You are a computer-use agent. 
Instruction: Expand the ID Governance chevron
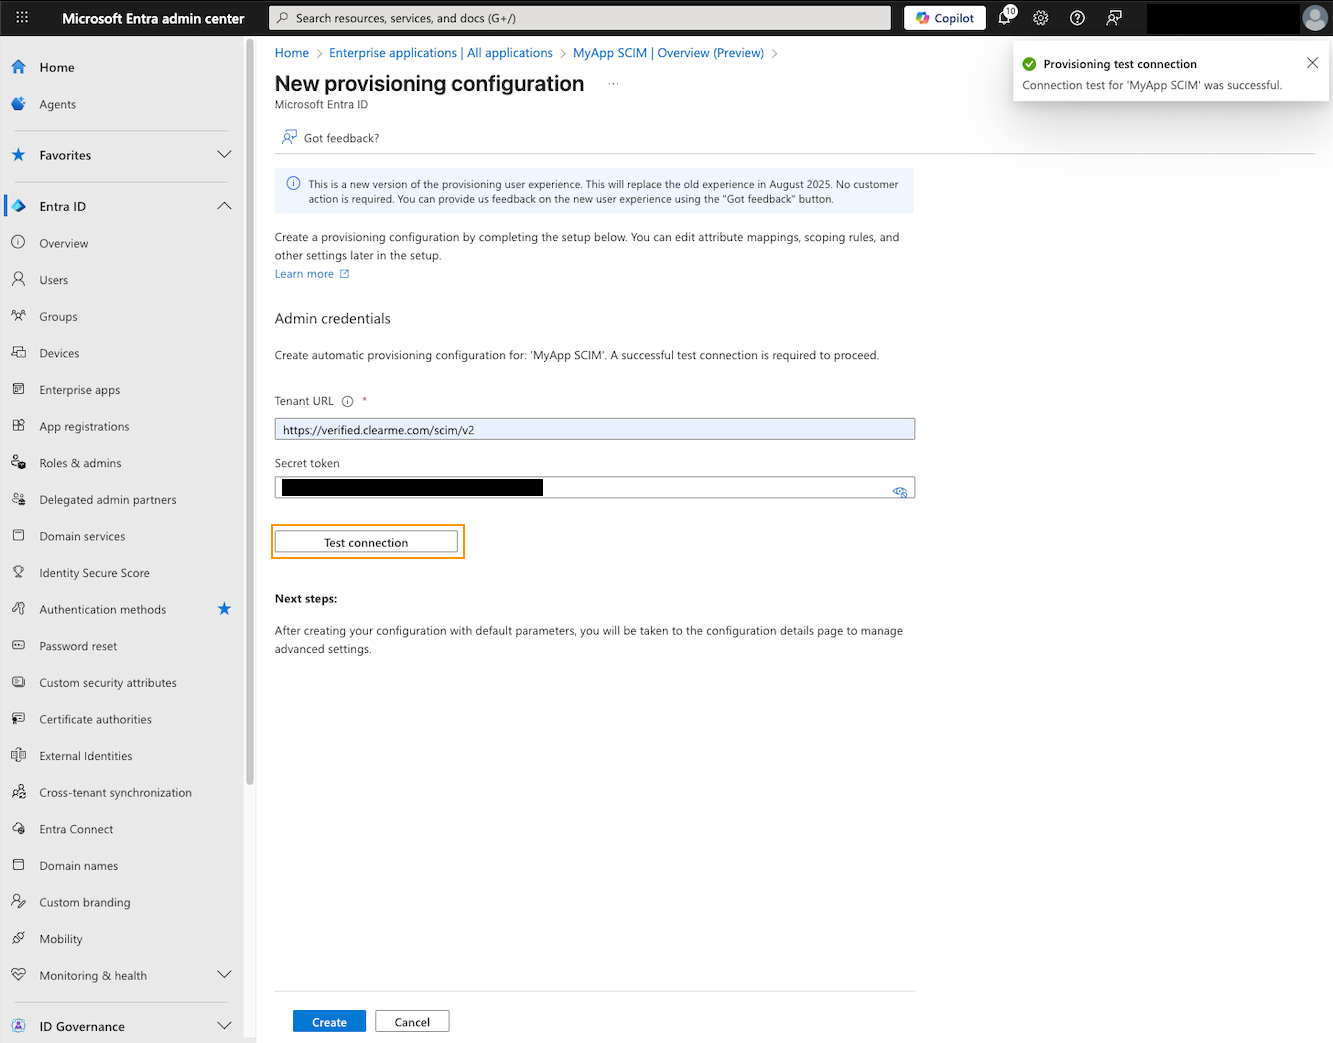point(224,1026)
